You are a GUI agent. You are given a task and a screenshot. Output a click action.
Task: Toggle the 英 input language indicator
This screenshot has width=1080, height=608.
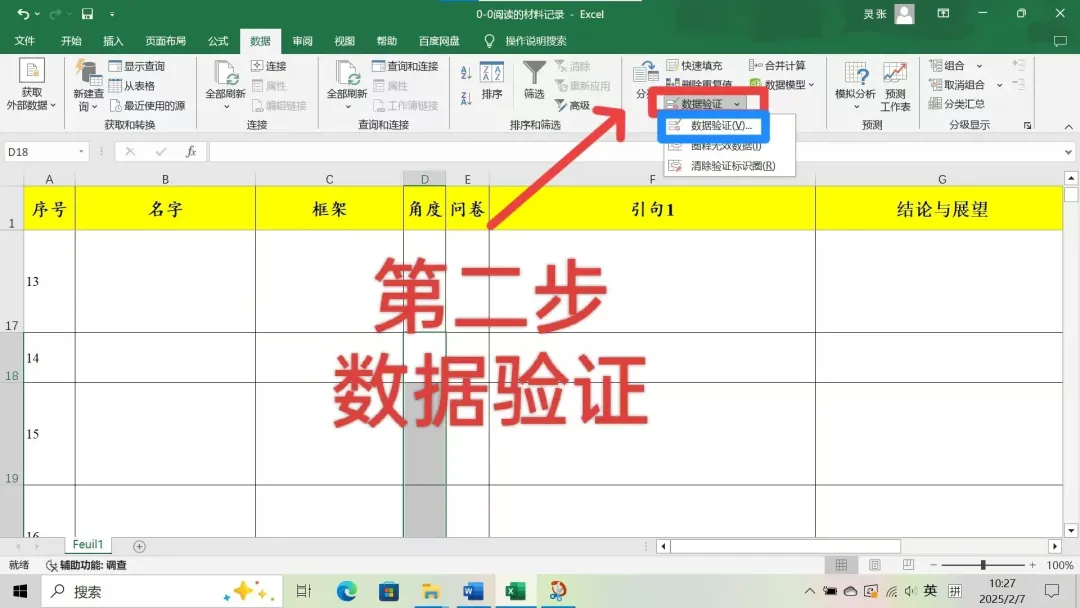(930, 591)
